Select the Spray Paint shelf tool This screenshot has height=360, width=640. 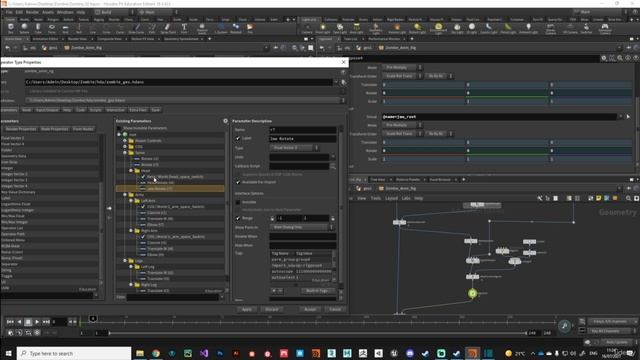click(x=168, y=28)
